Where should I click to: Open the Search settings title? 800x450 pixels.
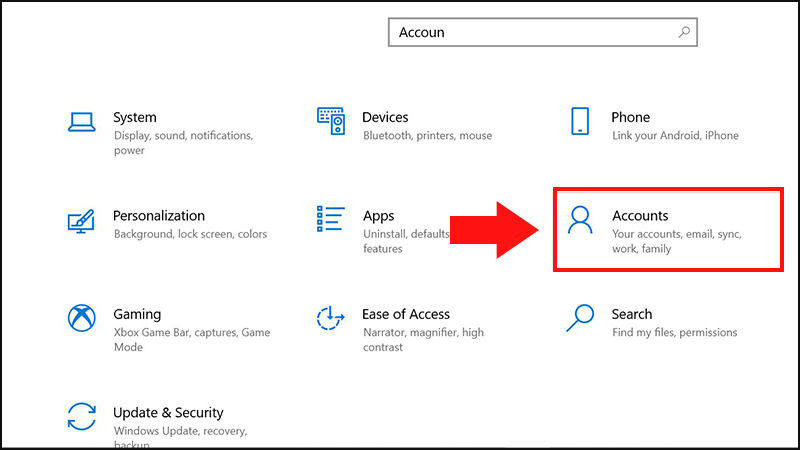point(632,314)
